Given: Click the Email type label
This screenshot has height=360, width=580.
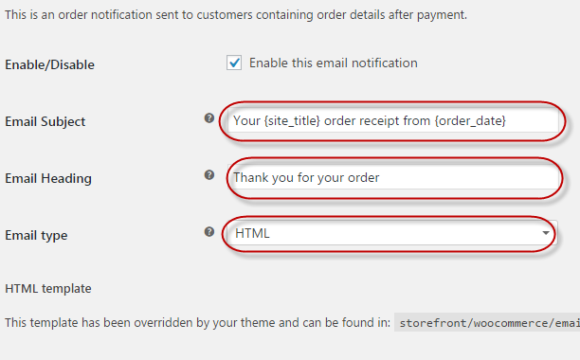Looking at the screenshot, I should pos(36,235).
